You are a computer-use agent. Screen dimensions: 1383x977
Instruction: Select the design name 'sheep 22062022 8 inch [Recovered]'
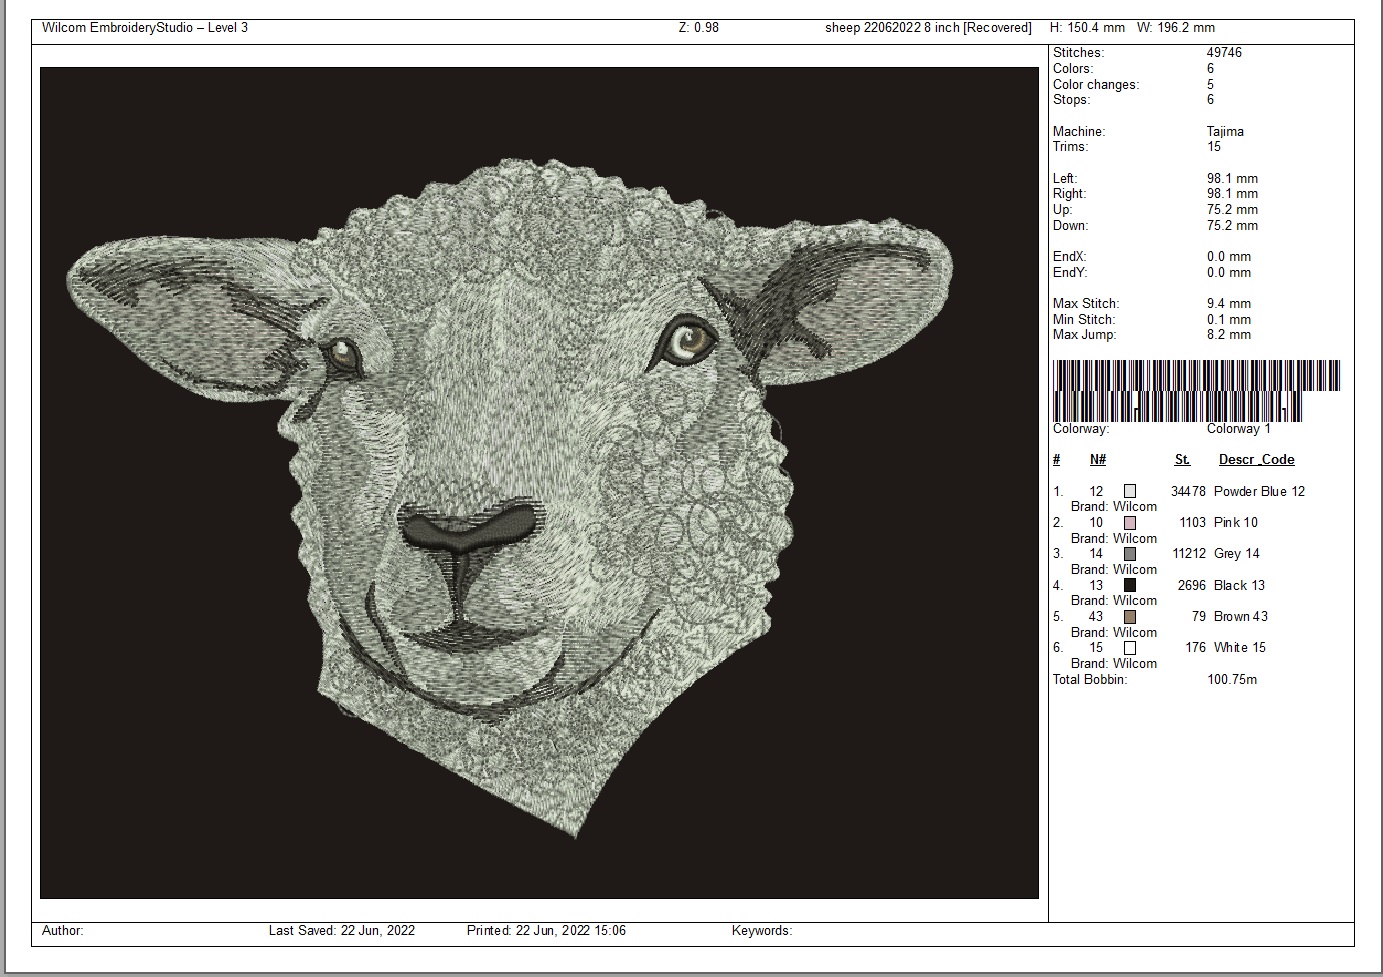(x=927, y=28)
